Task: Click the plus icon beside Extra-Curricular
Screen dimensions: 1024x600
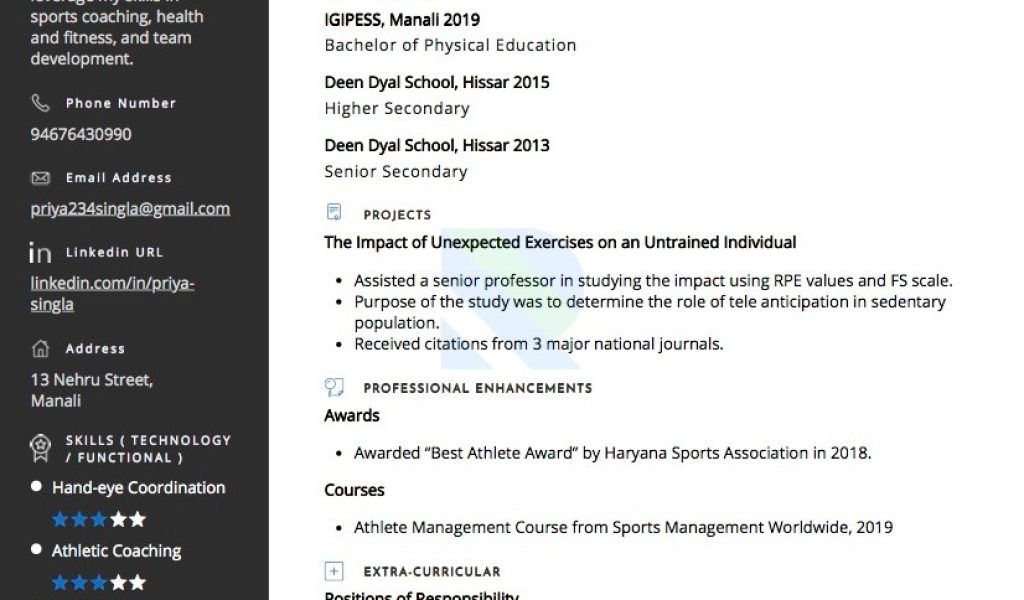Action: [x=334, y=571]
